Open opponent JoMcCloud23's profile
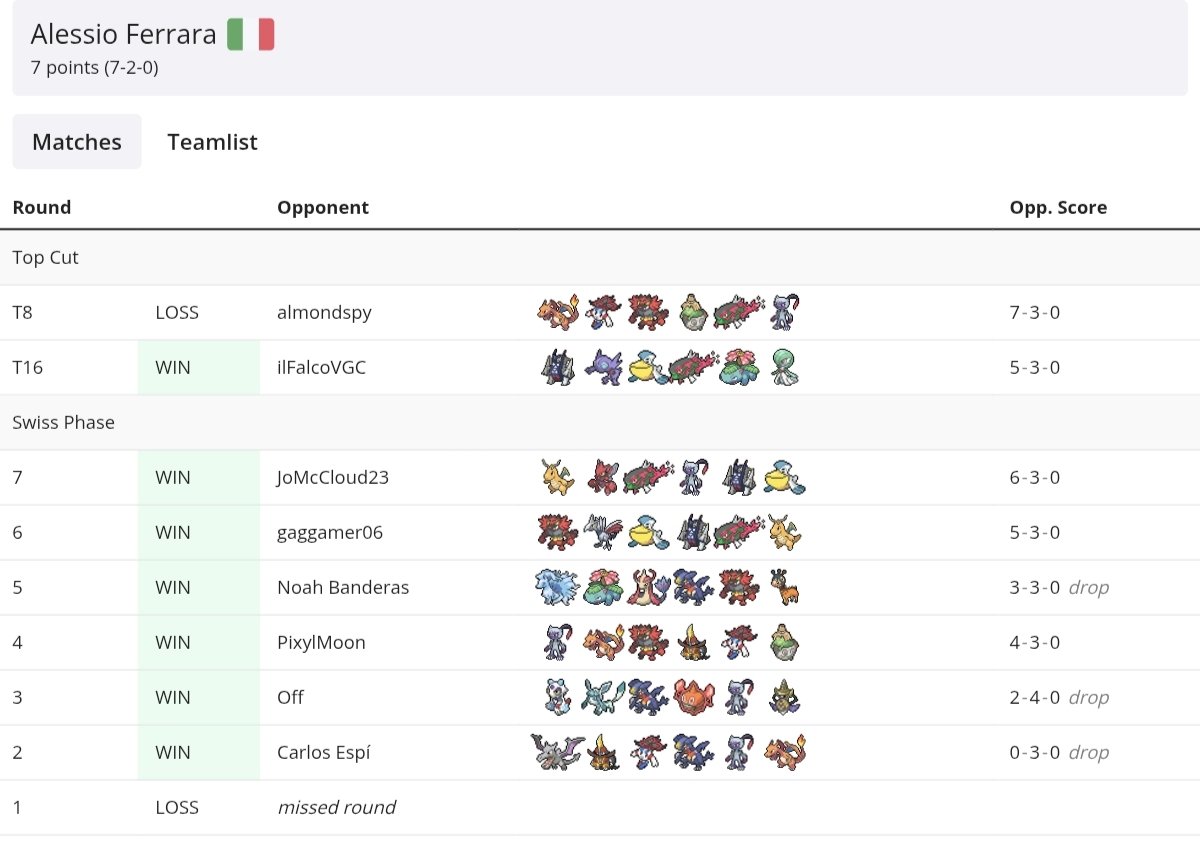This screenshot has width=1200, height=842. click(333, 478)
